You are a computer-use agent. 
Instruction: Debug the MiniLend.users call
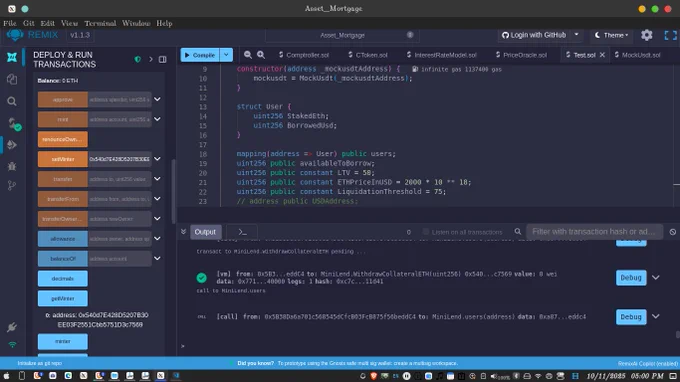coord(631,317)
